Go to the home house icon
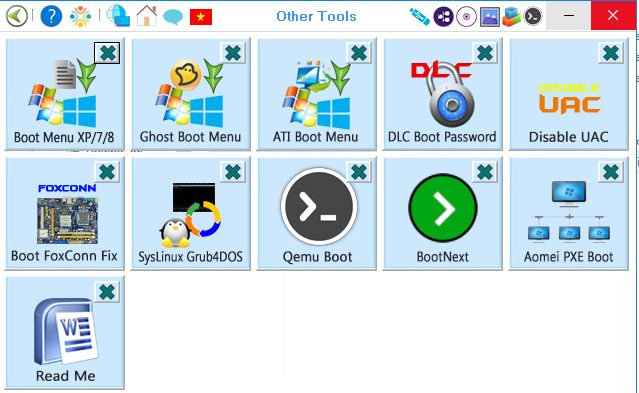Viewport: 639px width, 393px height. [147, 15]
